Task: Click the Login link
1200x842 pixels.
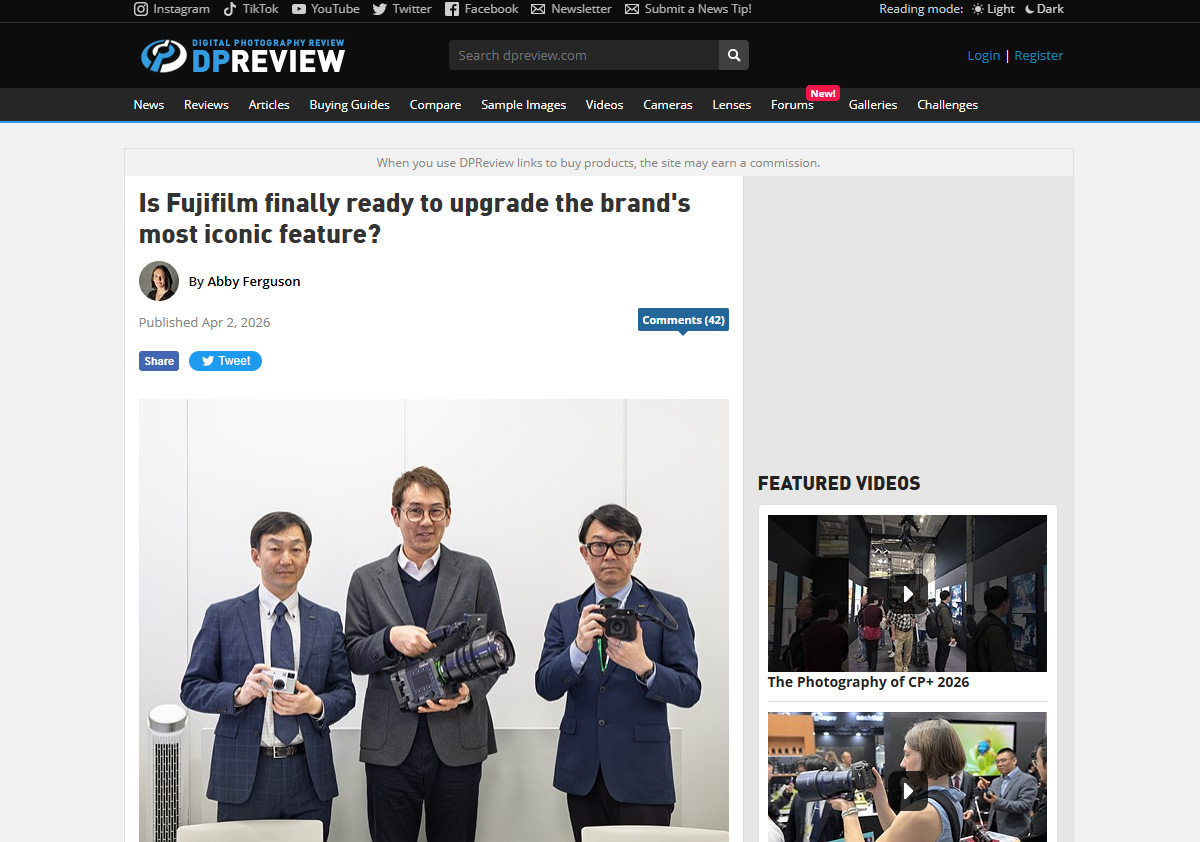Action: coord(983,56)
